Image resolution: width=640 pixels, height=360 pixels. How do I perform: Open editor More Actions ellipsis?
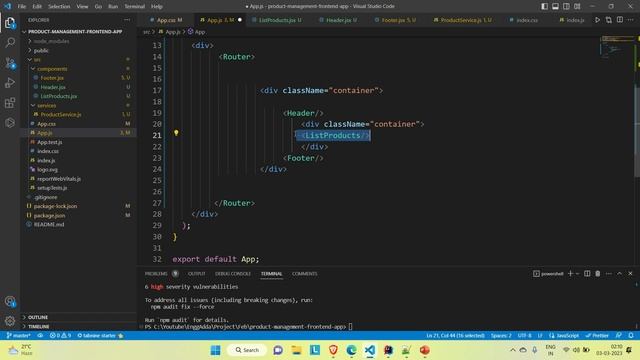coord(631,20)
